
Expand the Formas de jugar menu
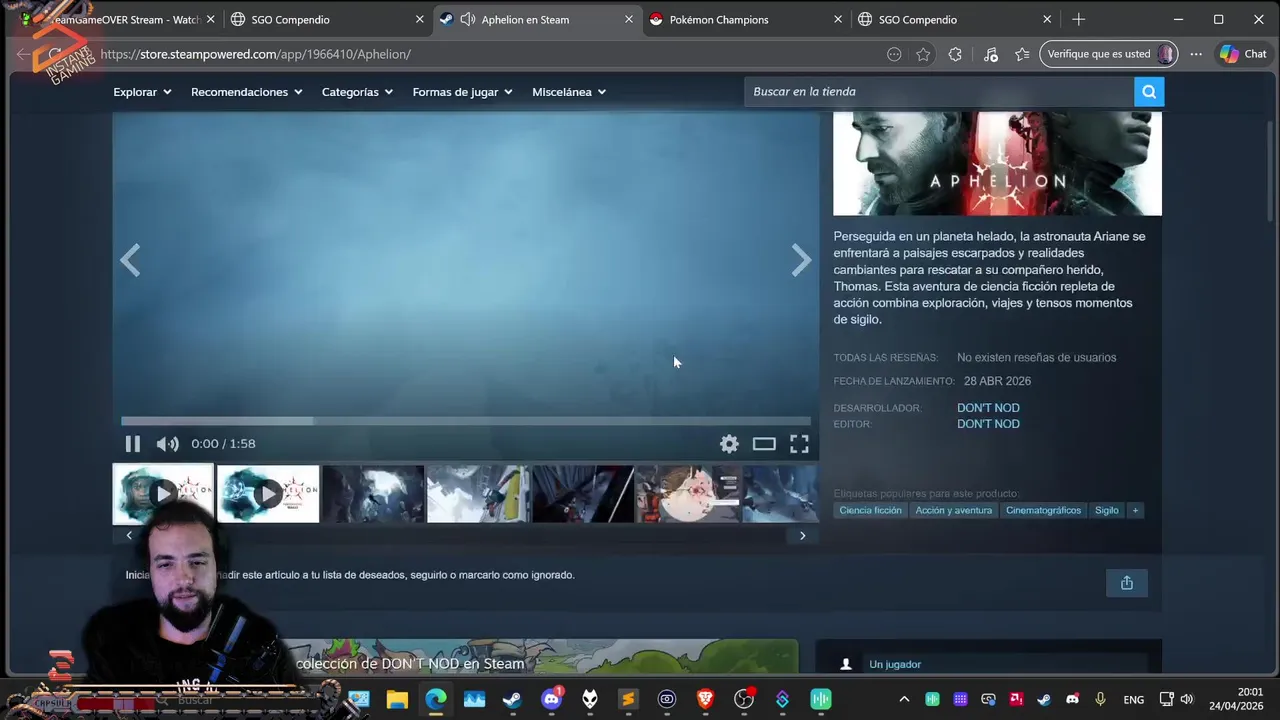pyautogui.click(x=462, y=92)
